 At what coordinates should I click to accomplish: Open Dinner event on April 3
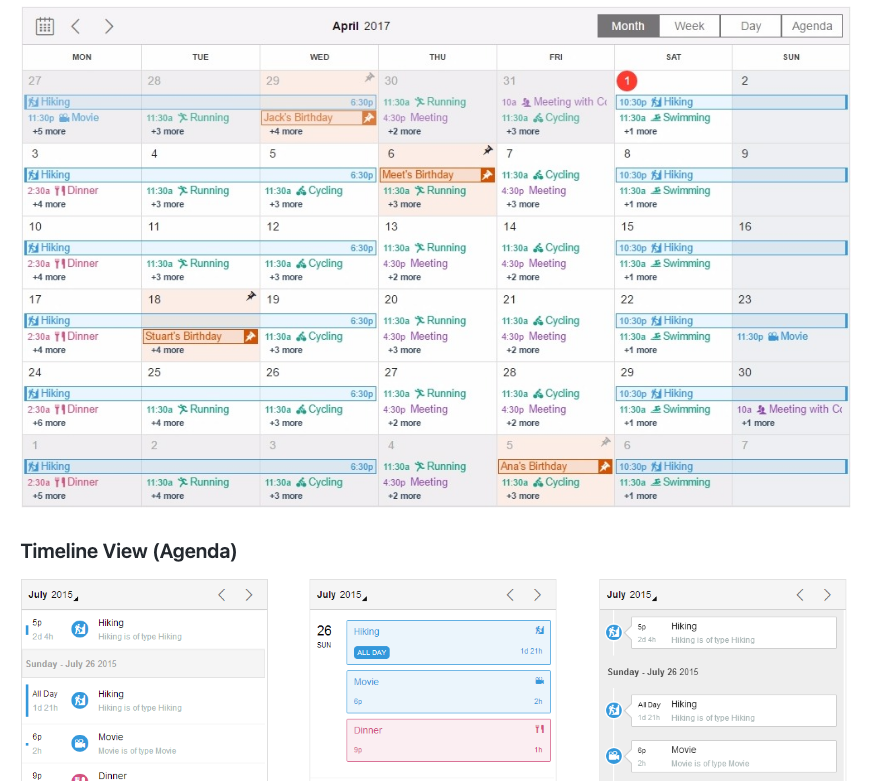tap(63, 191)
